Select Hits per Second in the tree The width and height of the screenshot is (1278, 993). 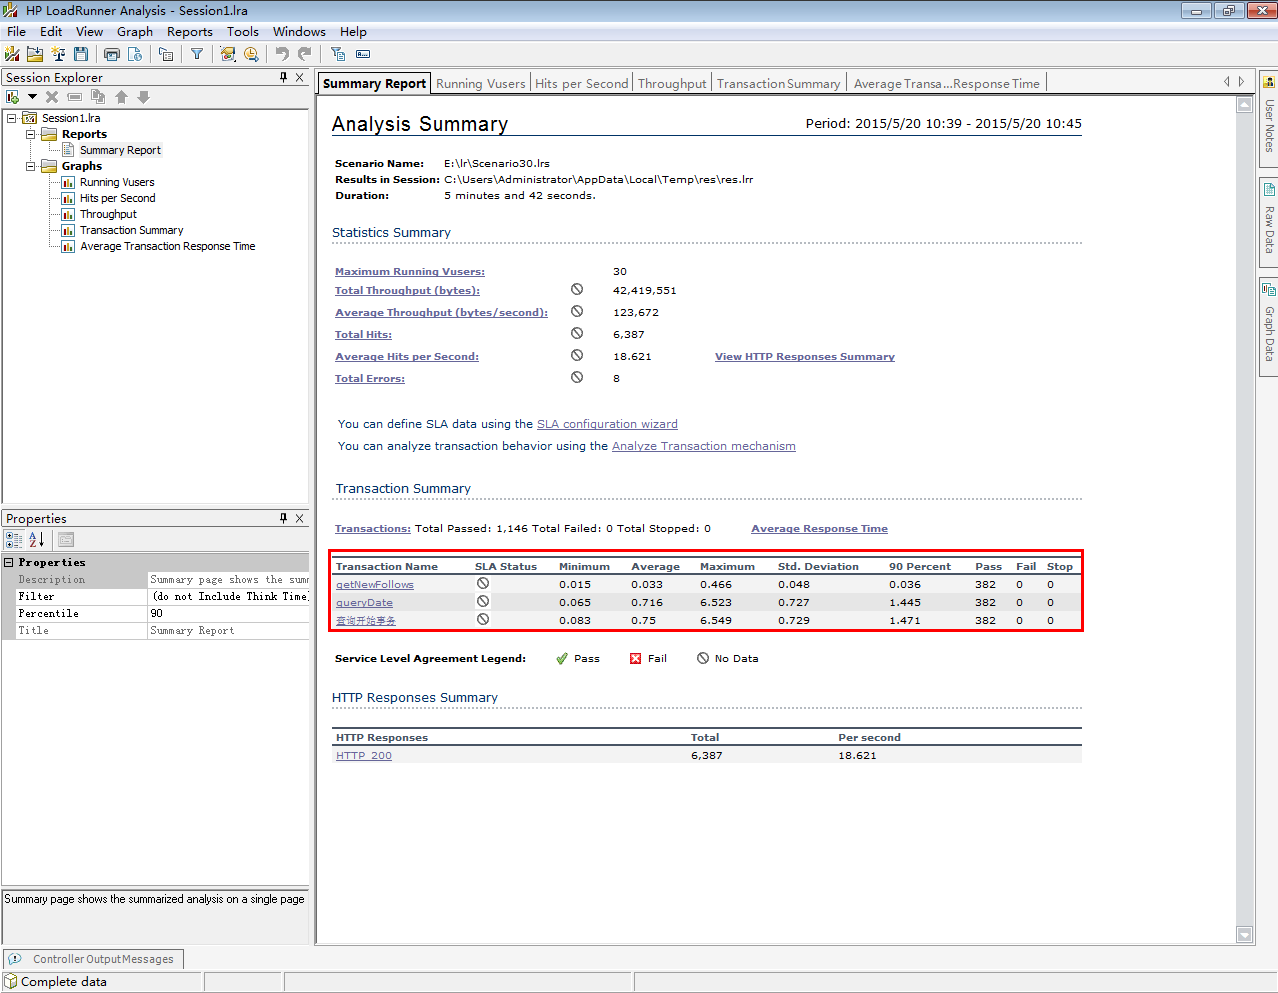click(118, 198)
